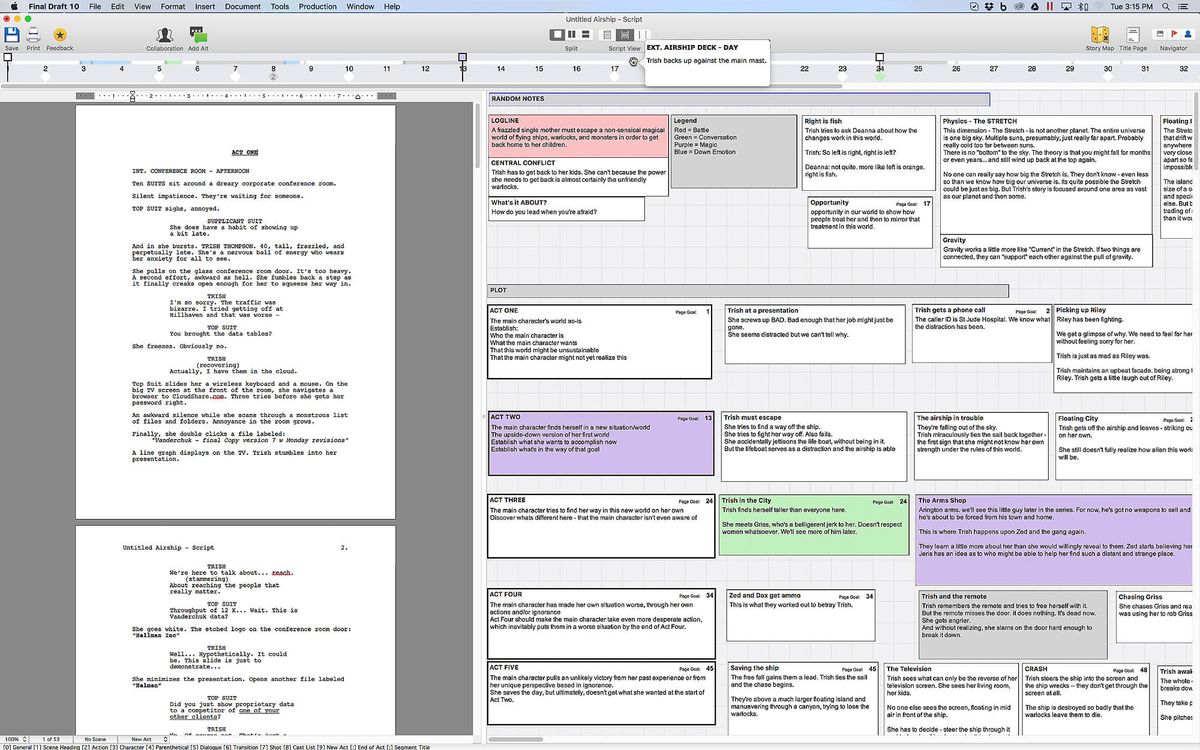
Task: Open the 100% zoom level selector
Action: 12,739
